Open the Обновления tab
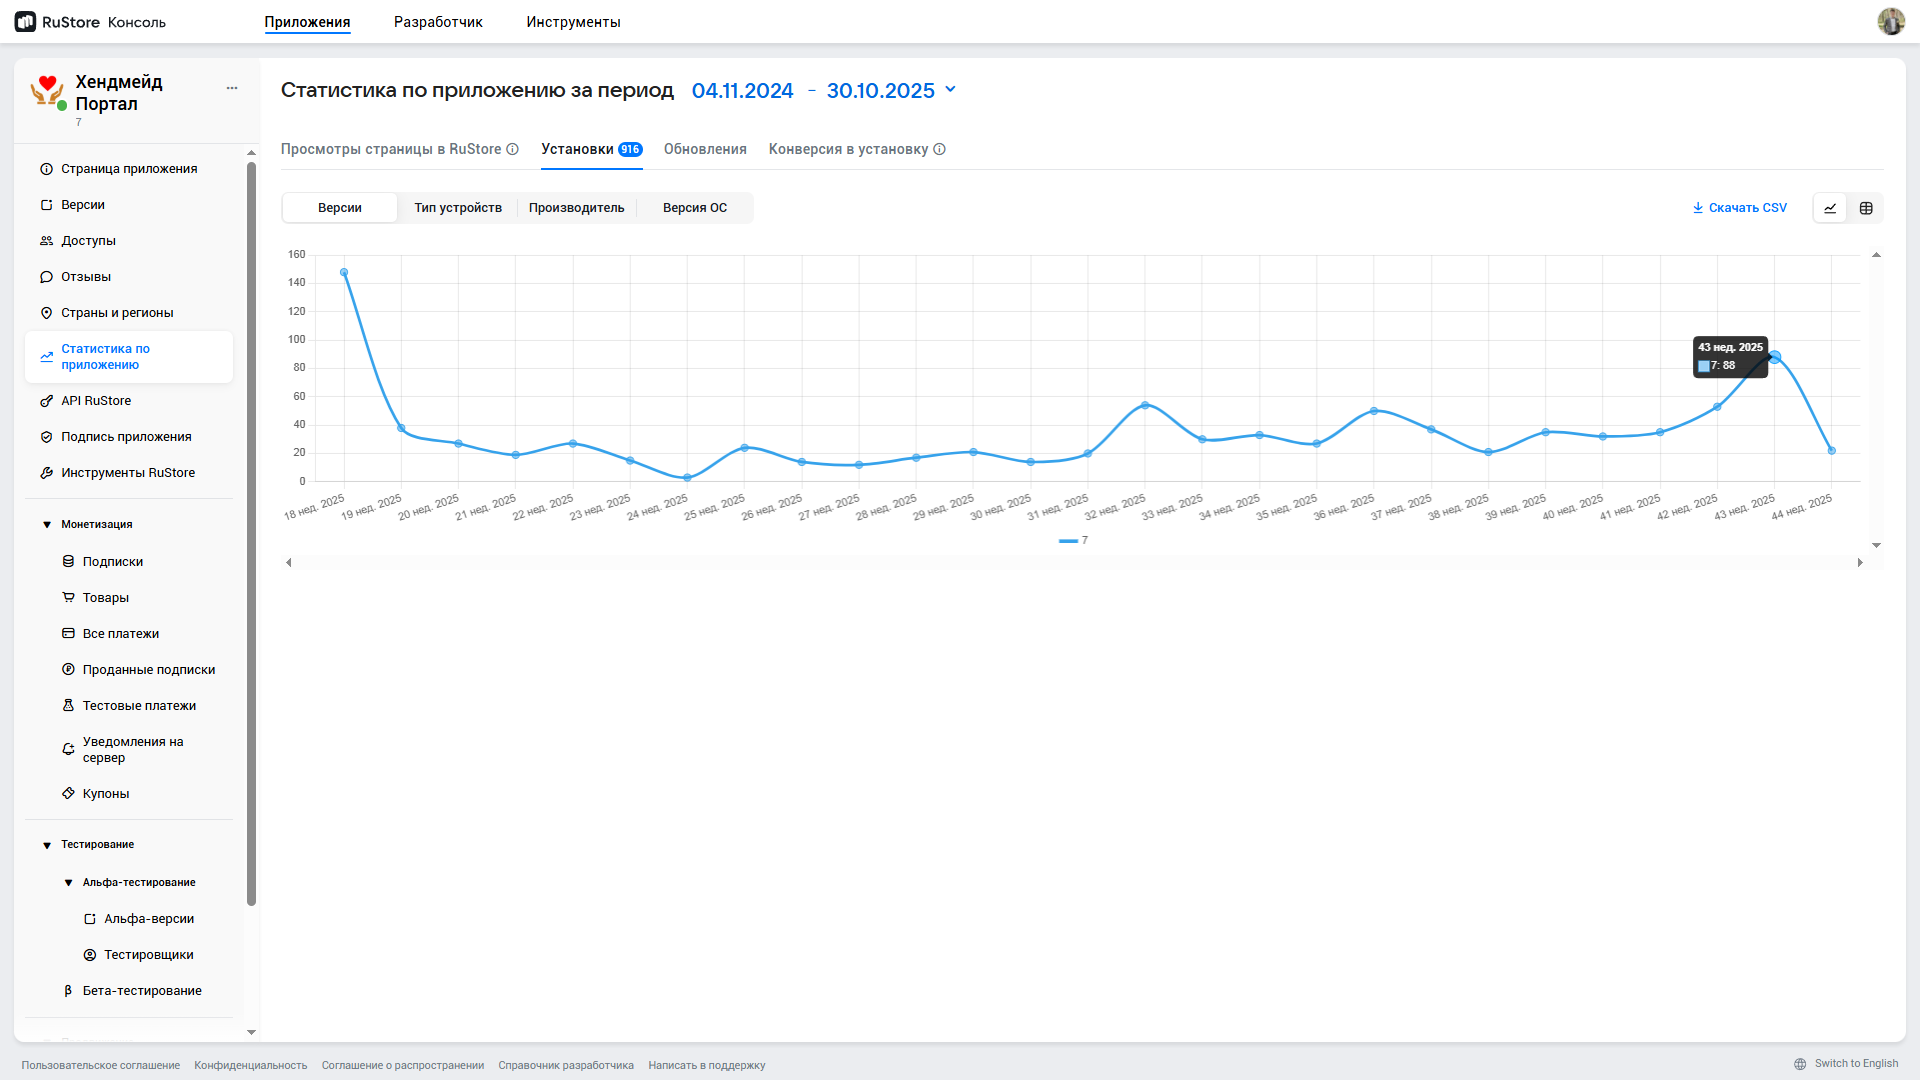The image size is (1920, 1080). click(x=705, y=150)
